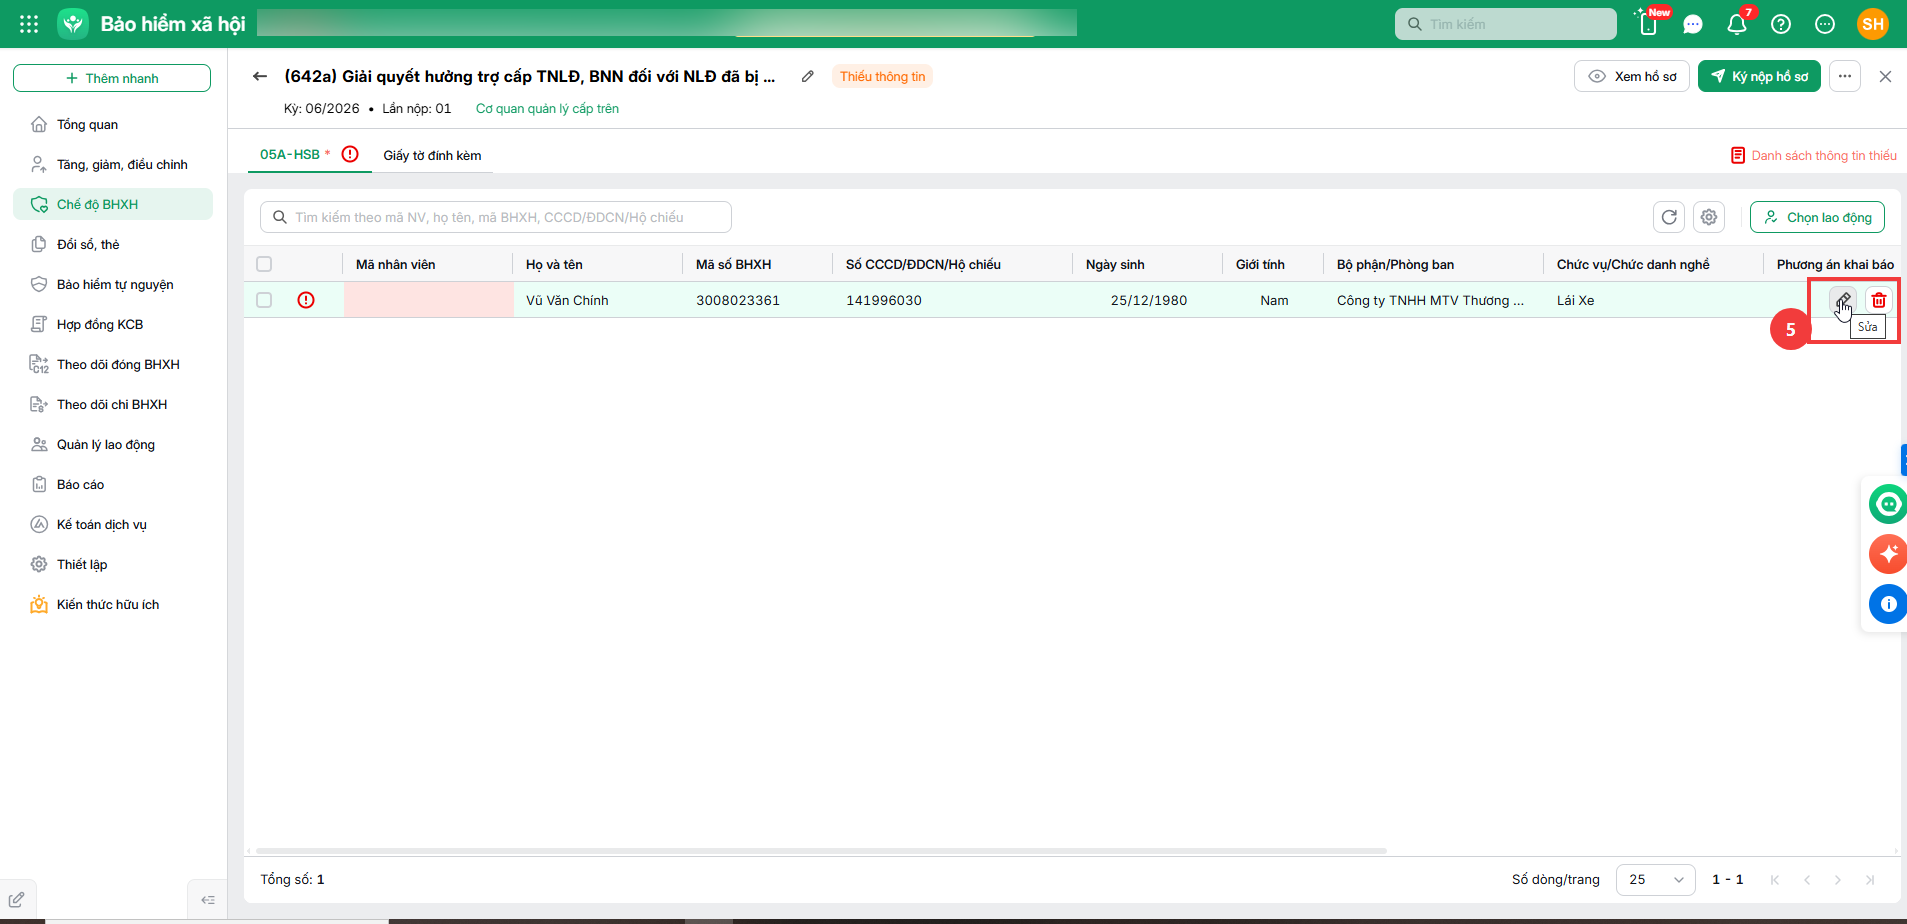1907x924 pixels.
Task: Switch to the Giấy tờ đính kèm tab
Action: [x=432, y=155]
